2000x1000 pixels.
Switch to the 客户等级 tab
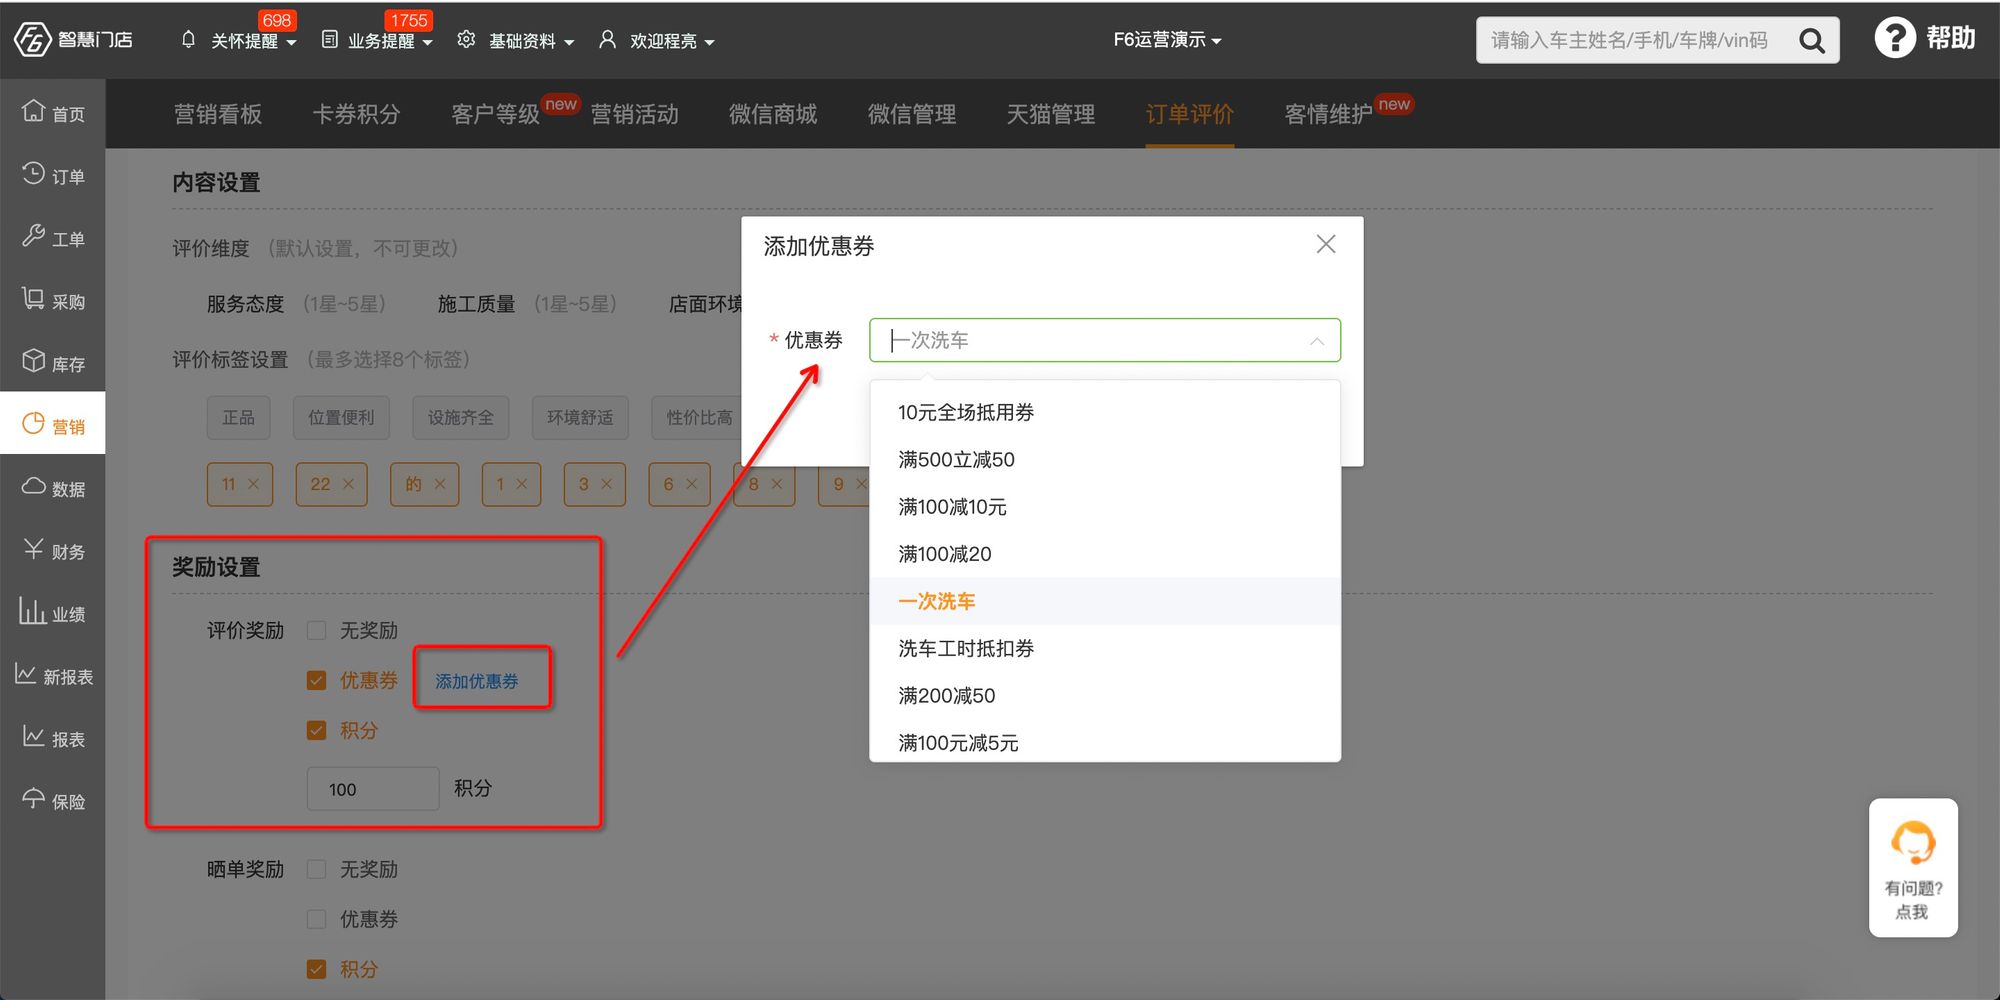[x=495, y=114]
